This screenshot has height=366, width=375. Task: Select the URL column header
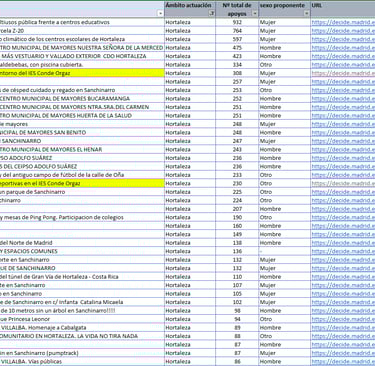343,9
